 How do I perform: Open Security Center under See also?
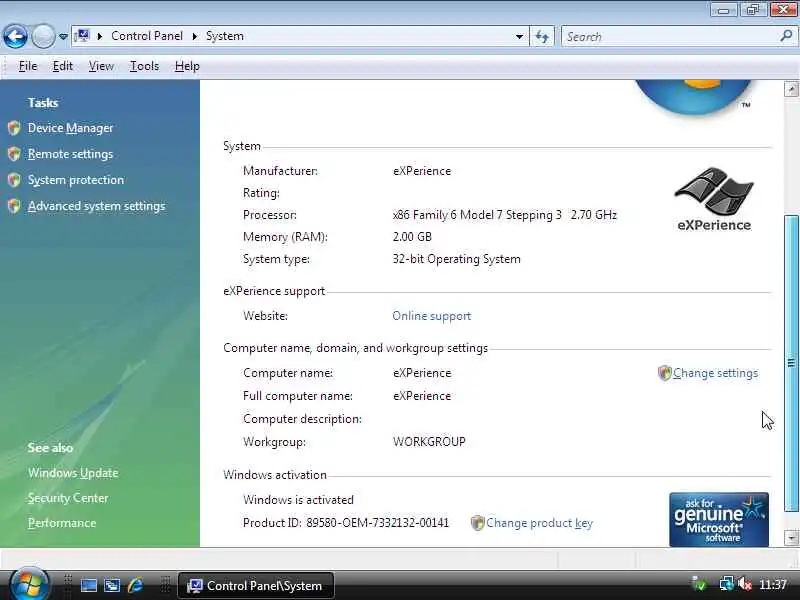pos(68,498)
